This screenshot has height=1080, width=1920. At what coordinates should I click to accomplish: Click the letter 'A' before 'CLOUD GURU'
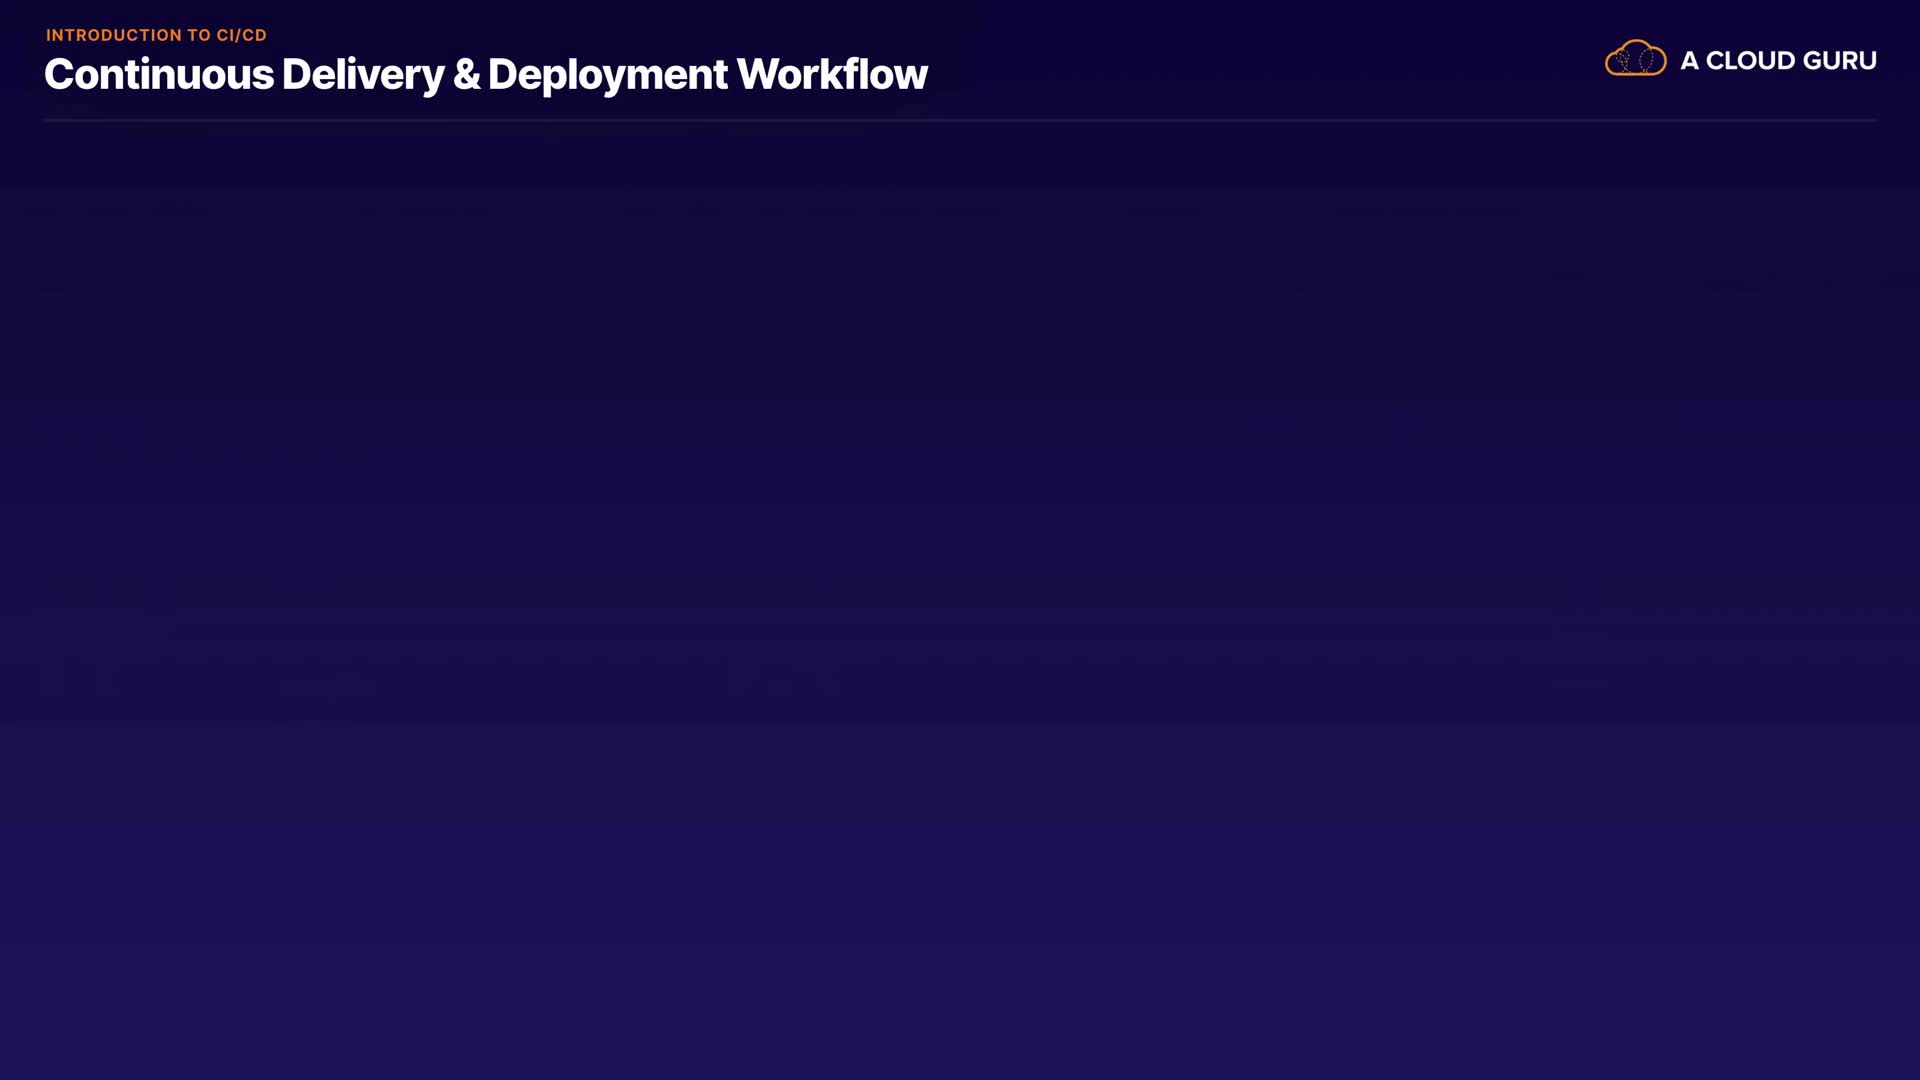click(x=1689, y=61)
